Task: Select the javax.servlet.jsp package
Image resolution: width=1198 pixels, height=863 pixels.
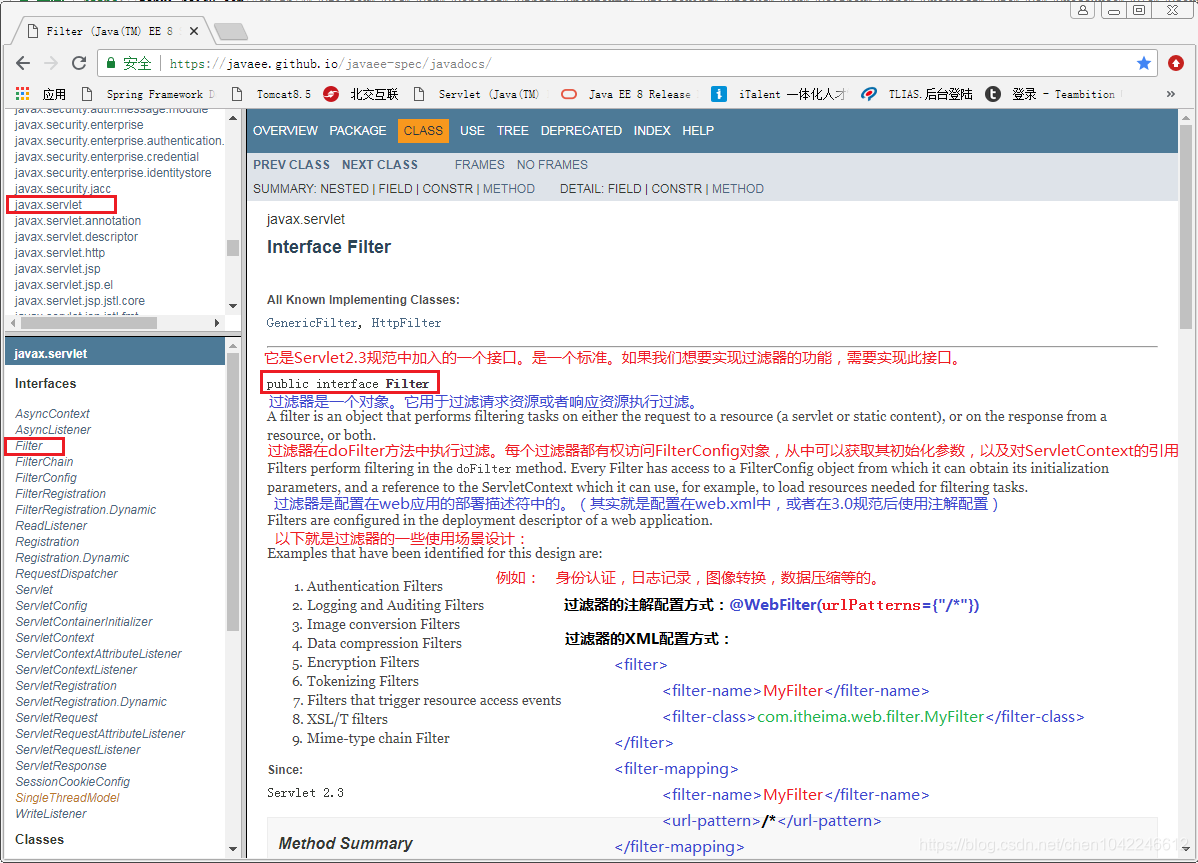Action: (57, 269)
